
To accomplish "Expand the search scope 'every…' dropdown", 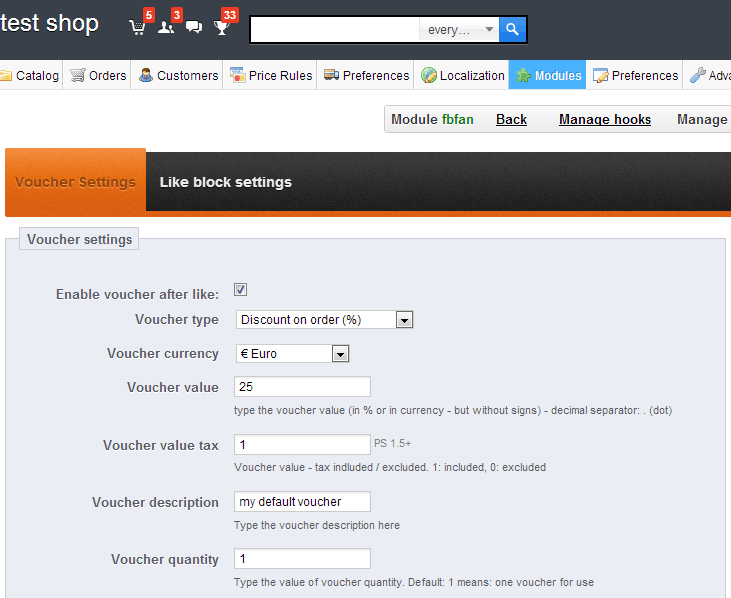I will [459, 30].
